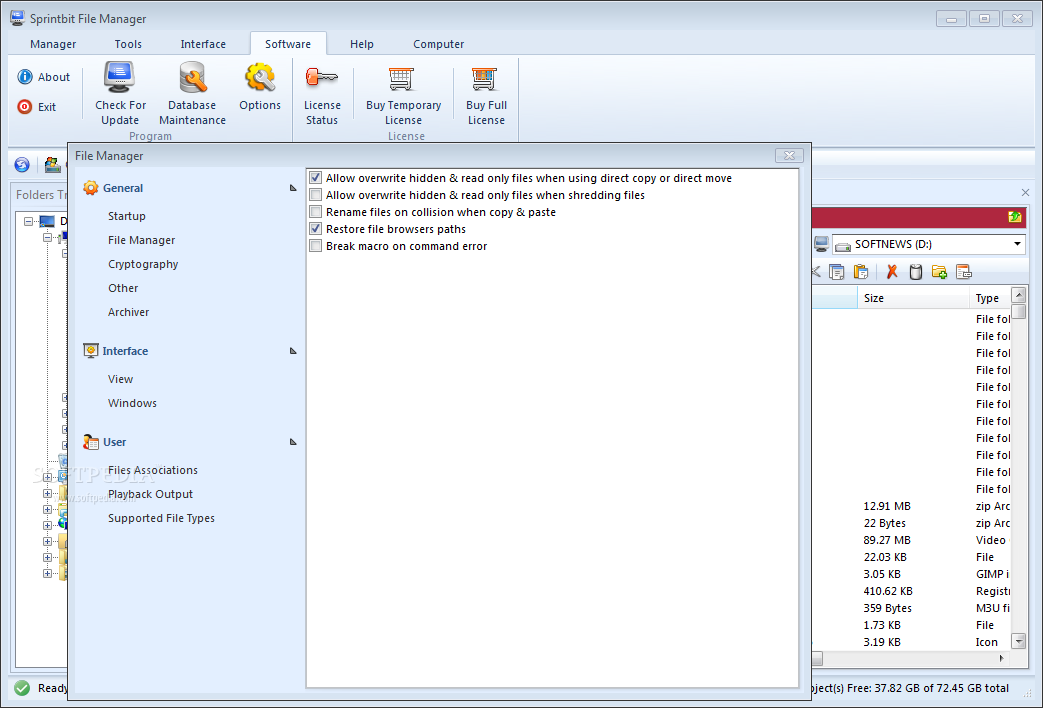Click file list scrollbar down arrow

click(1018, 641)
